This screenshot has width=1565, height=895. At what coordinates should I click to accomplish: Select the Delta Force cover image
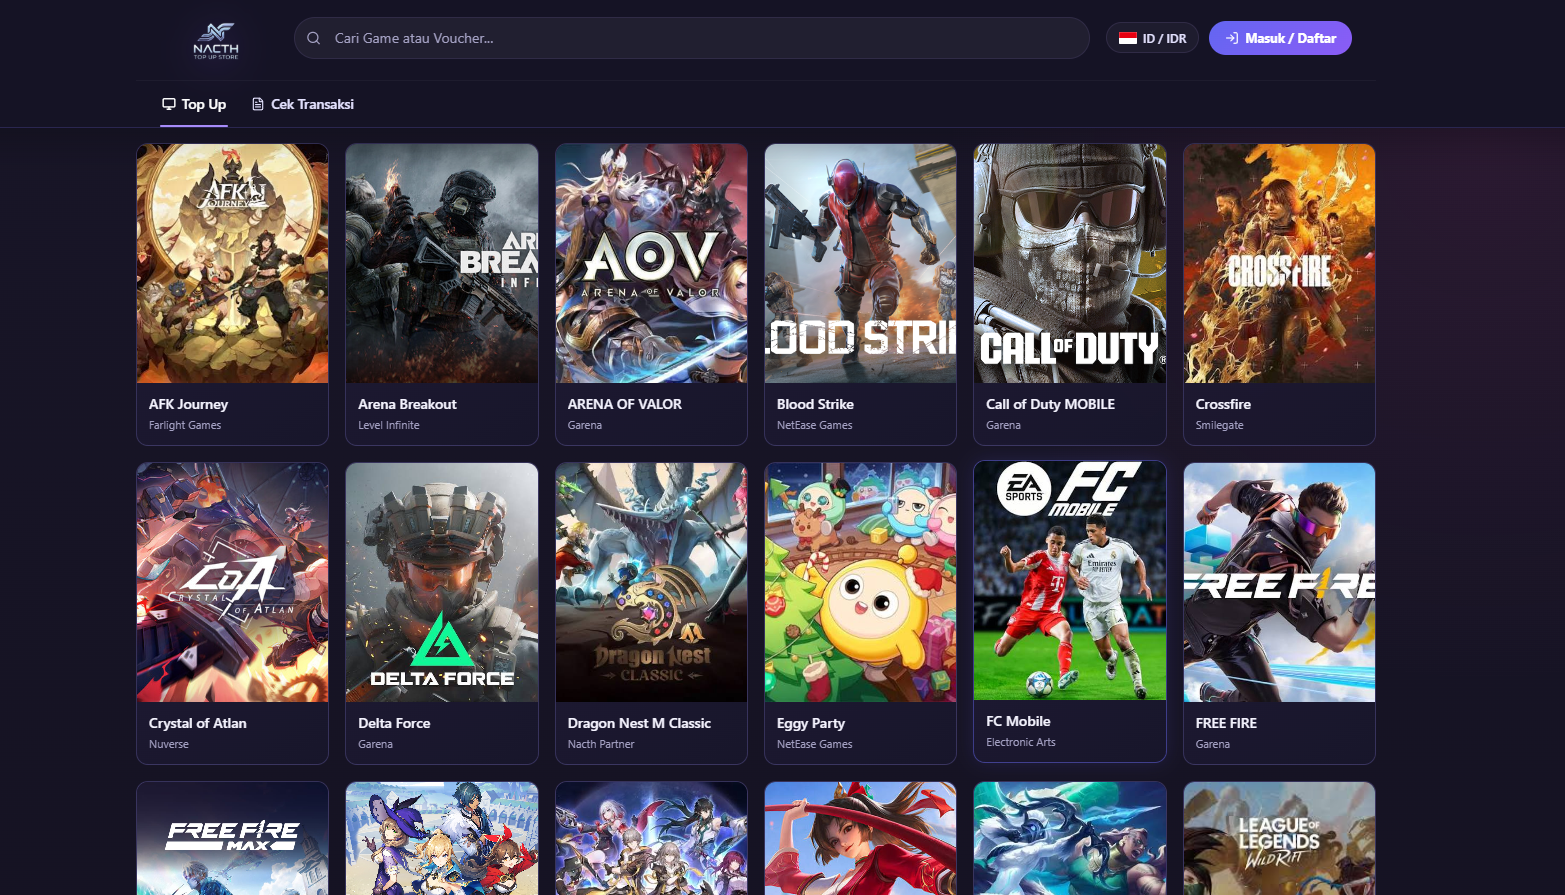[x=442, y=582]
